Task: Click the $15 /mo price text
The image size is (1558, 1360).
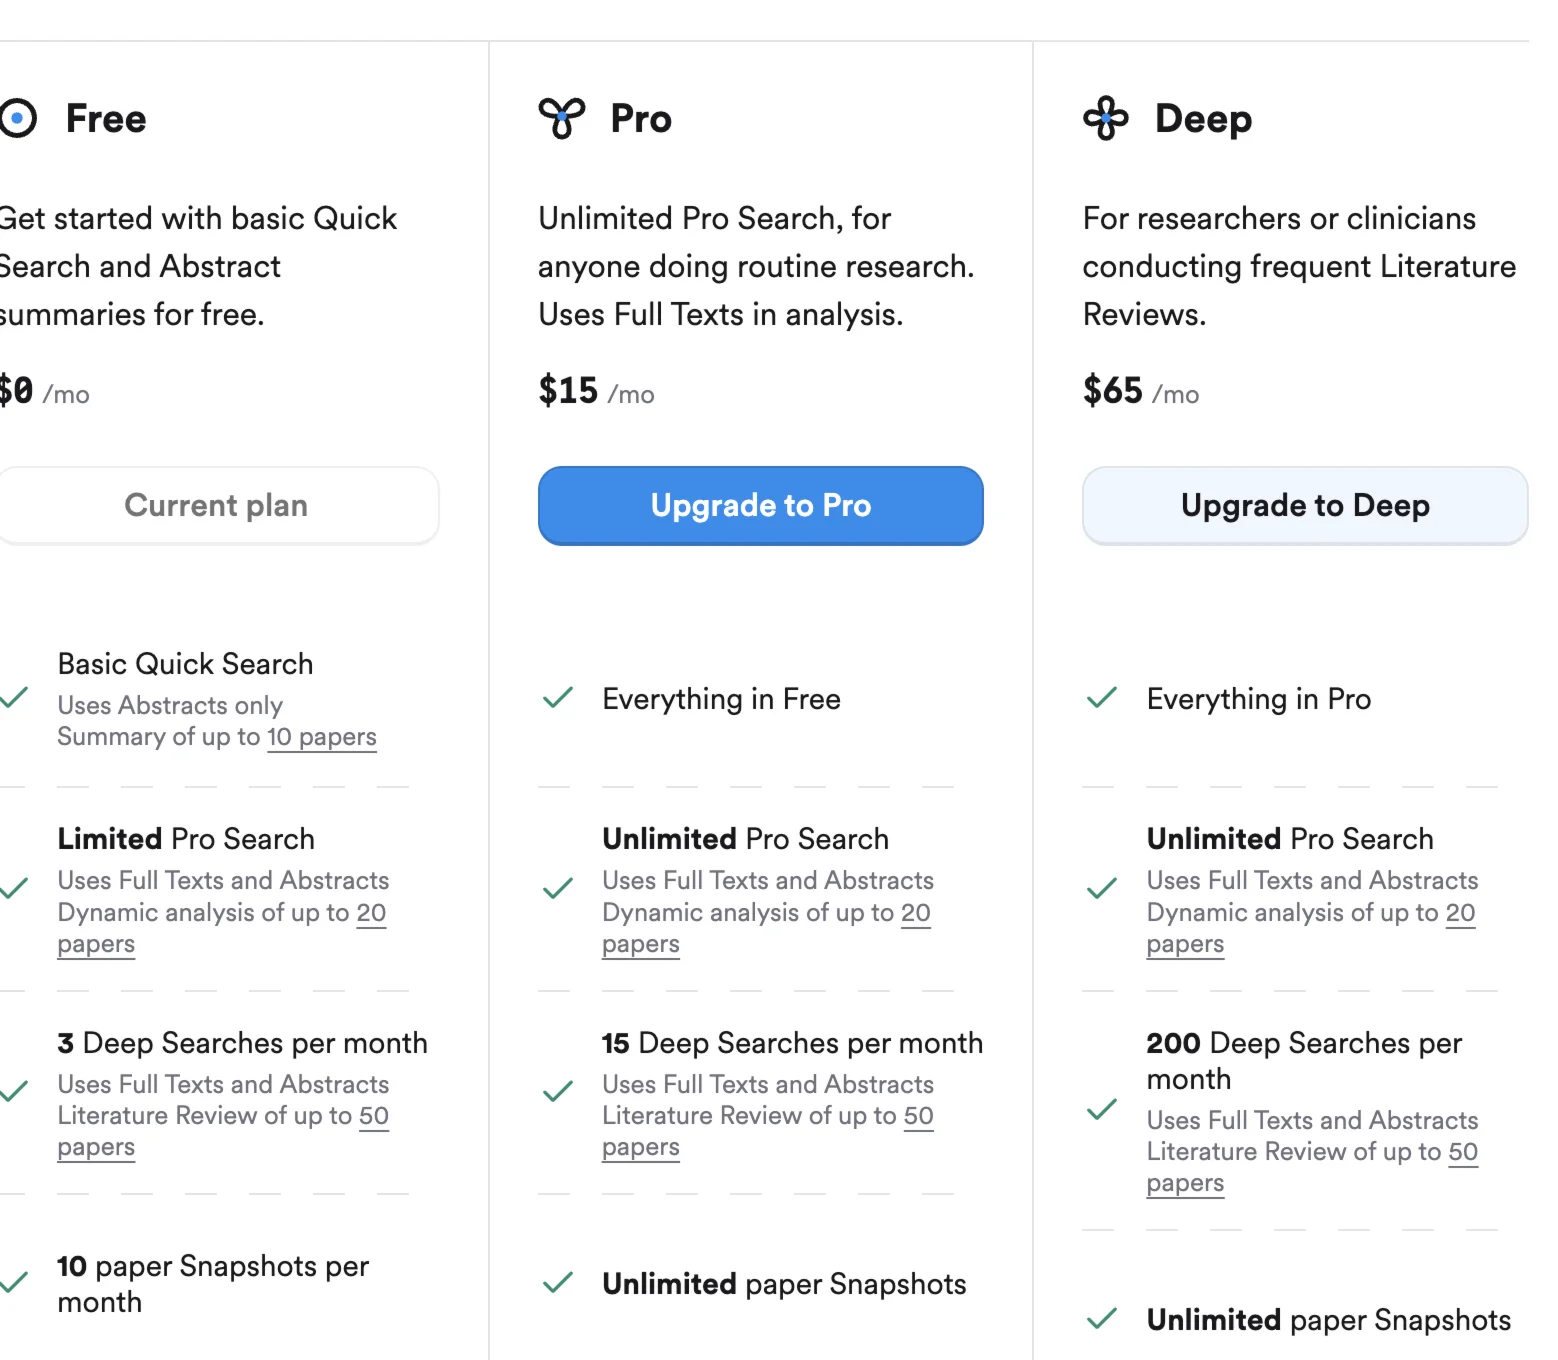Action: coord(596,391)
